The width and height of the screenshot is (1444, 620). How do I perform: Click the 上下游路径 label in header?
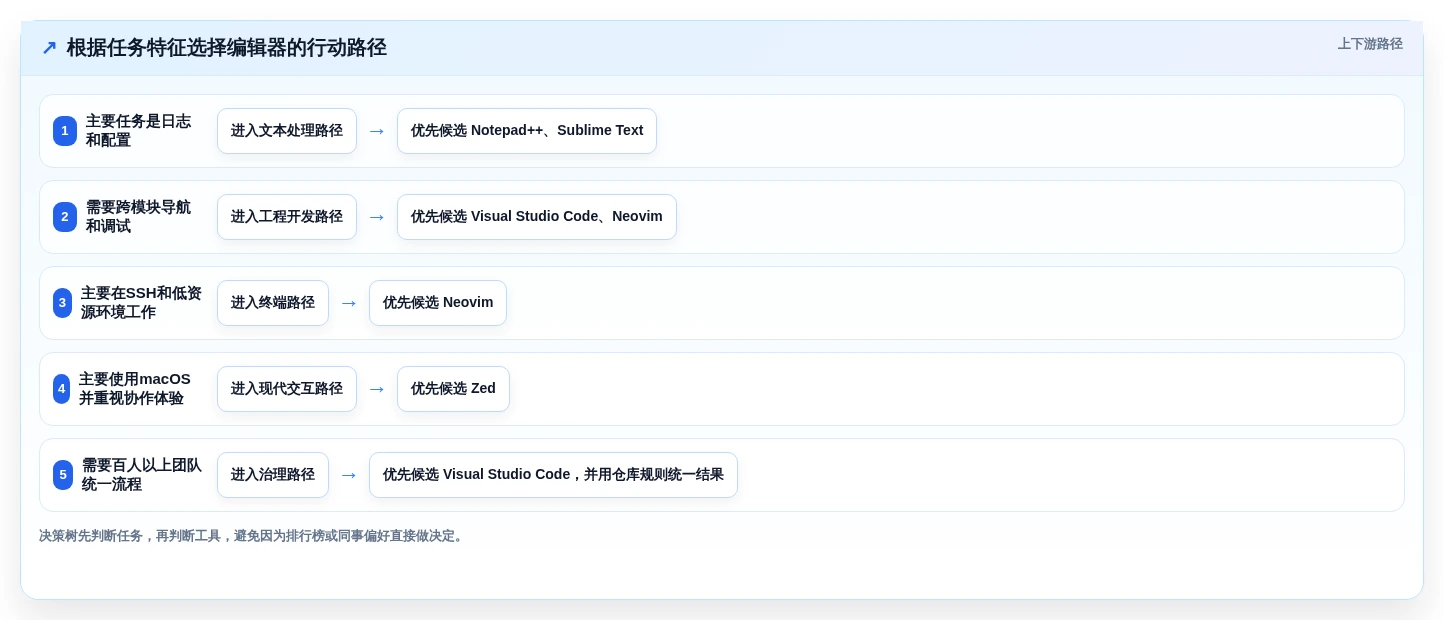[1370, 44]
